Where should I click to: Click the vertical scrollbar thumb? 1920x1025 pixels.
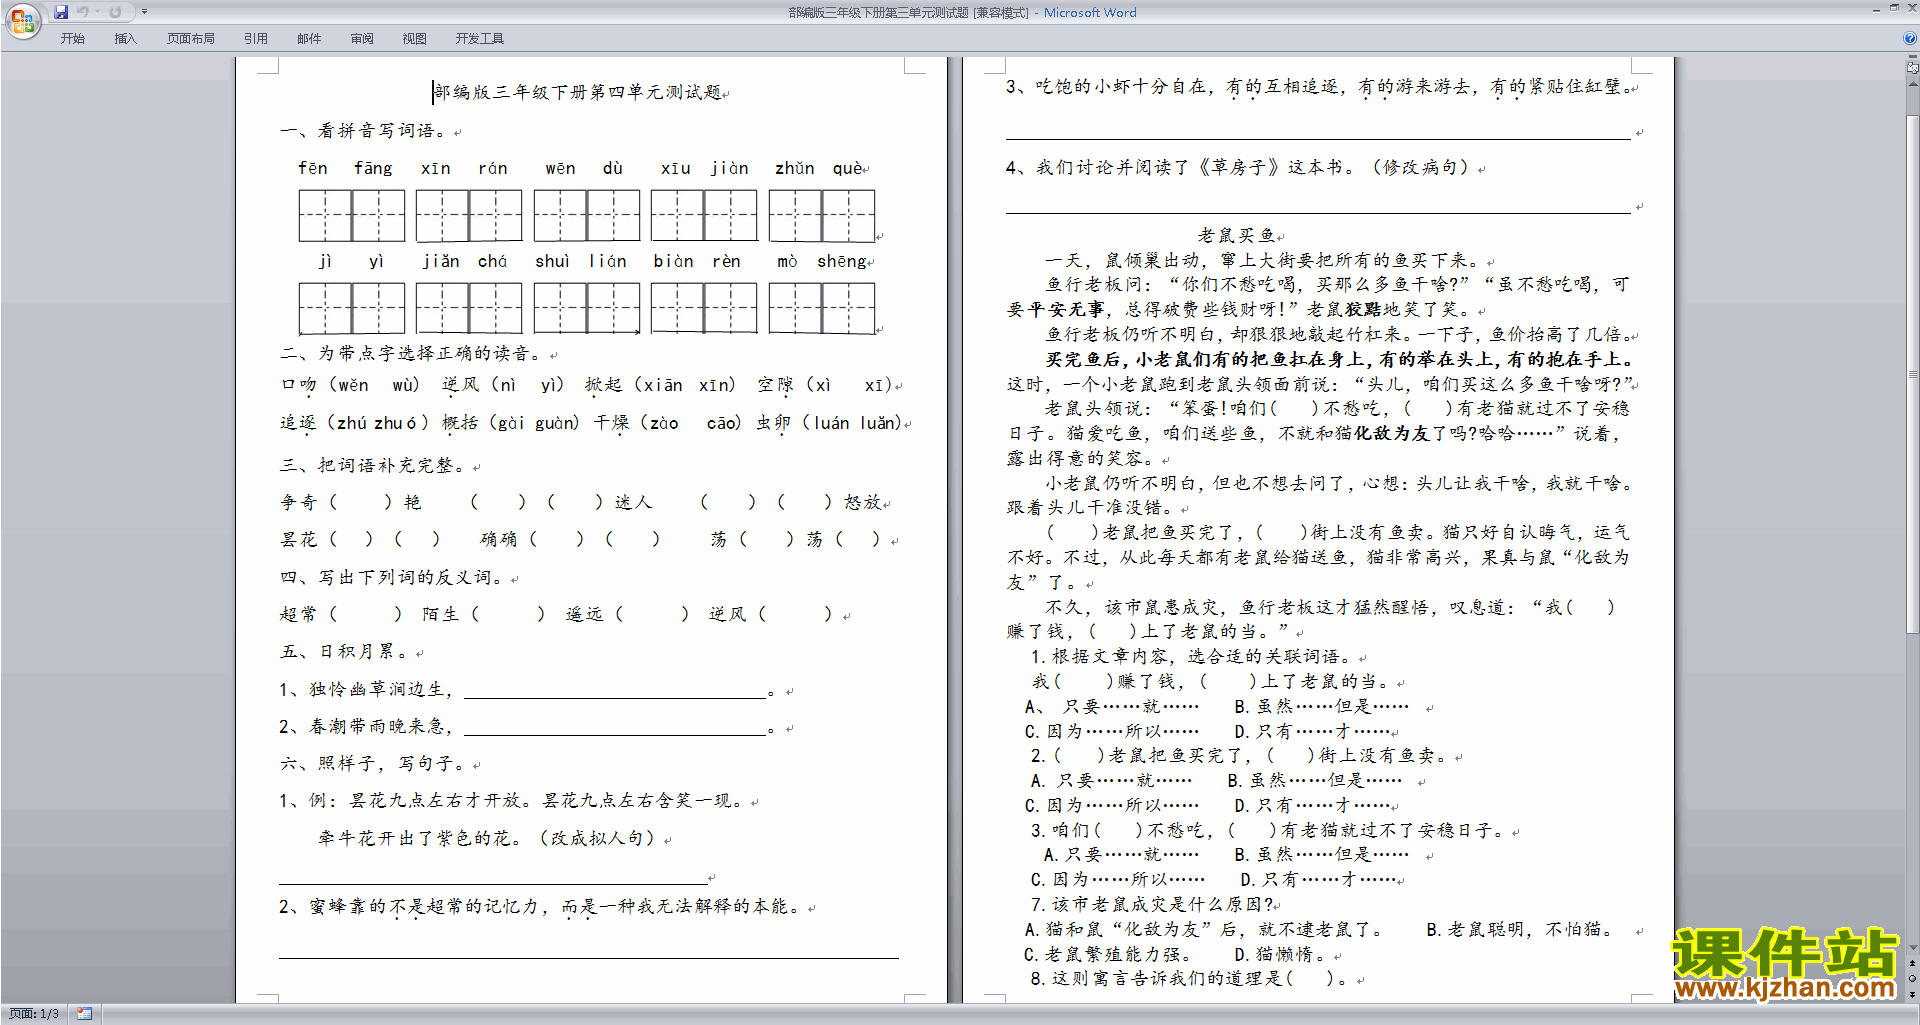1913,374
